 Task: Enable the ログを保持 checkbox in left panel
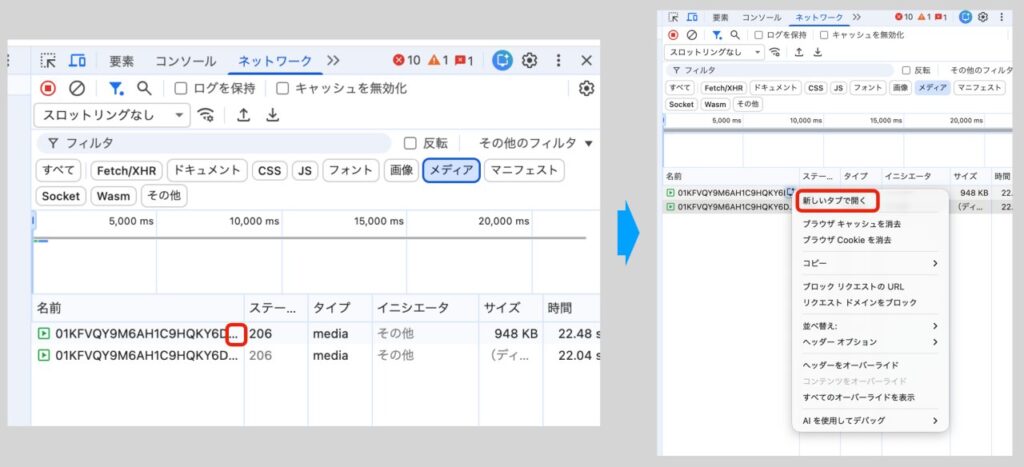(181, 88)
